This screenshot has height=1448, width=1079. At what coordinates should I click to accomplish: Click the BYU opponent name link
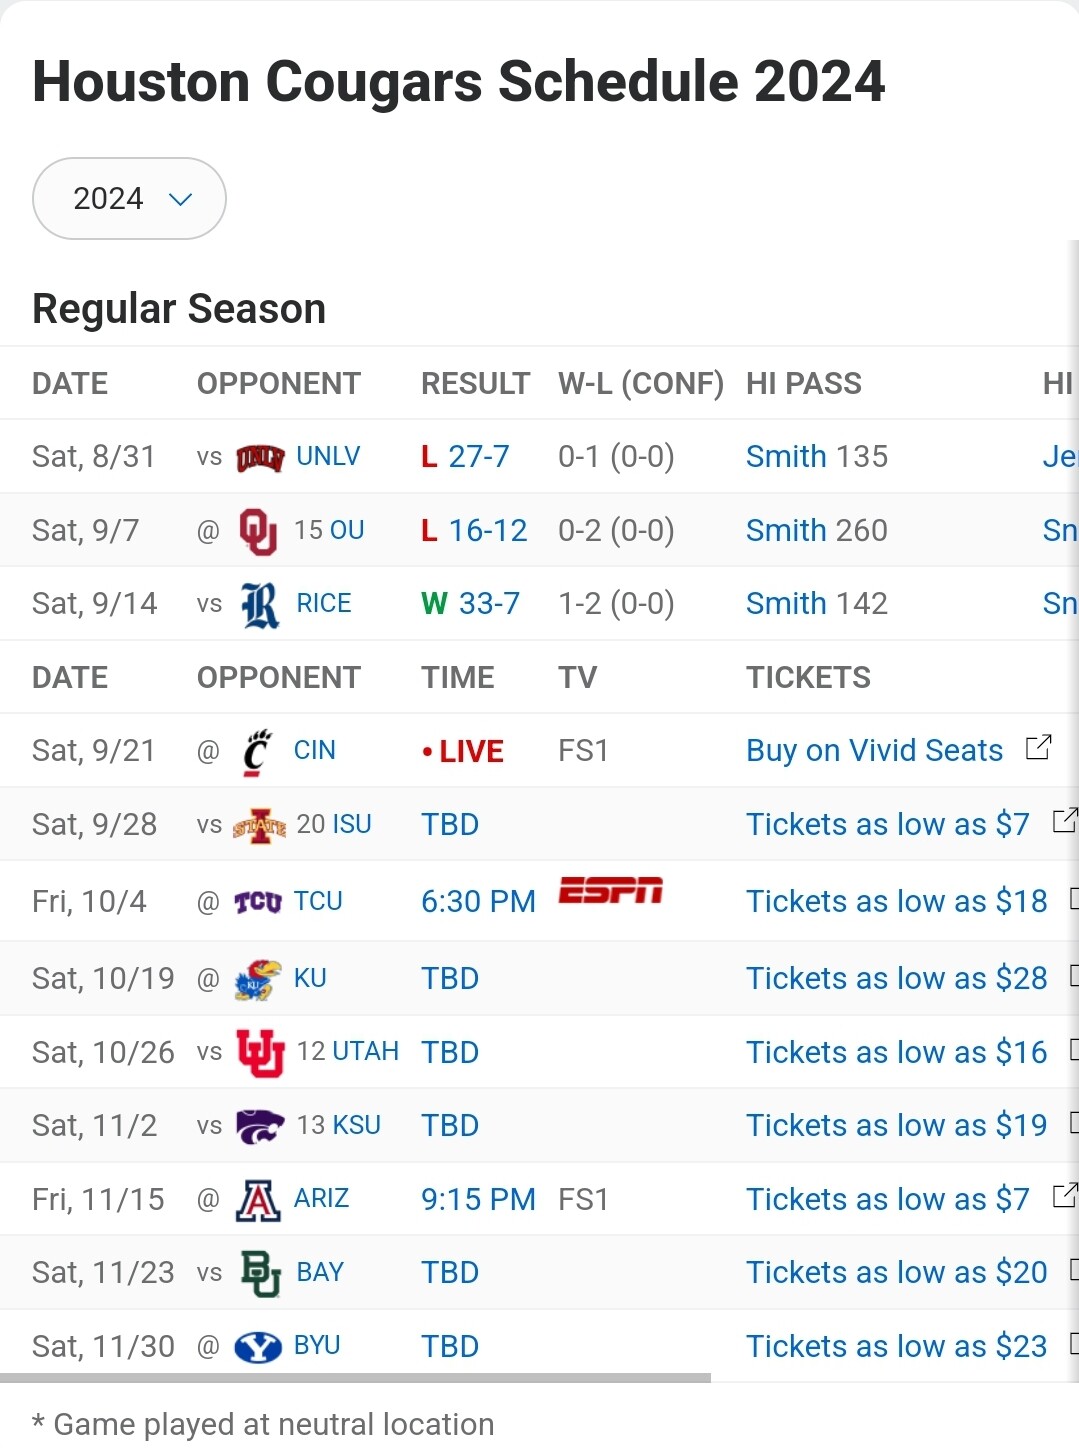click(x=317, y=1346)
